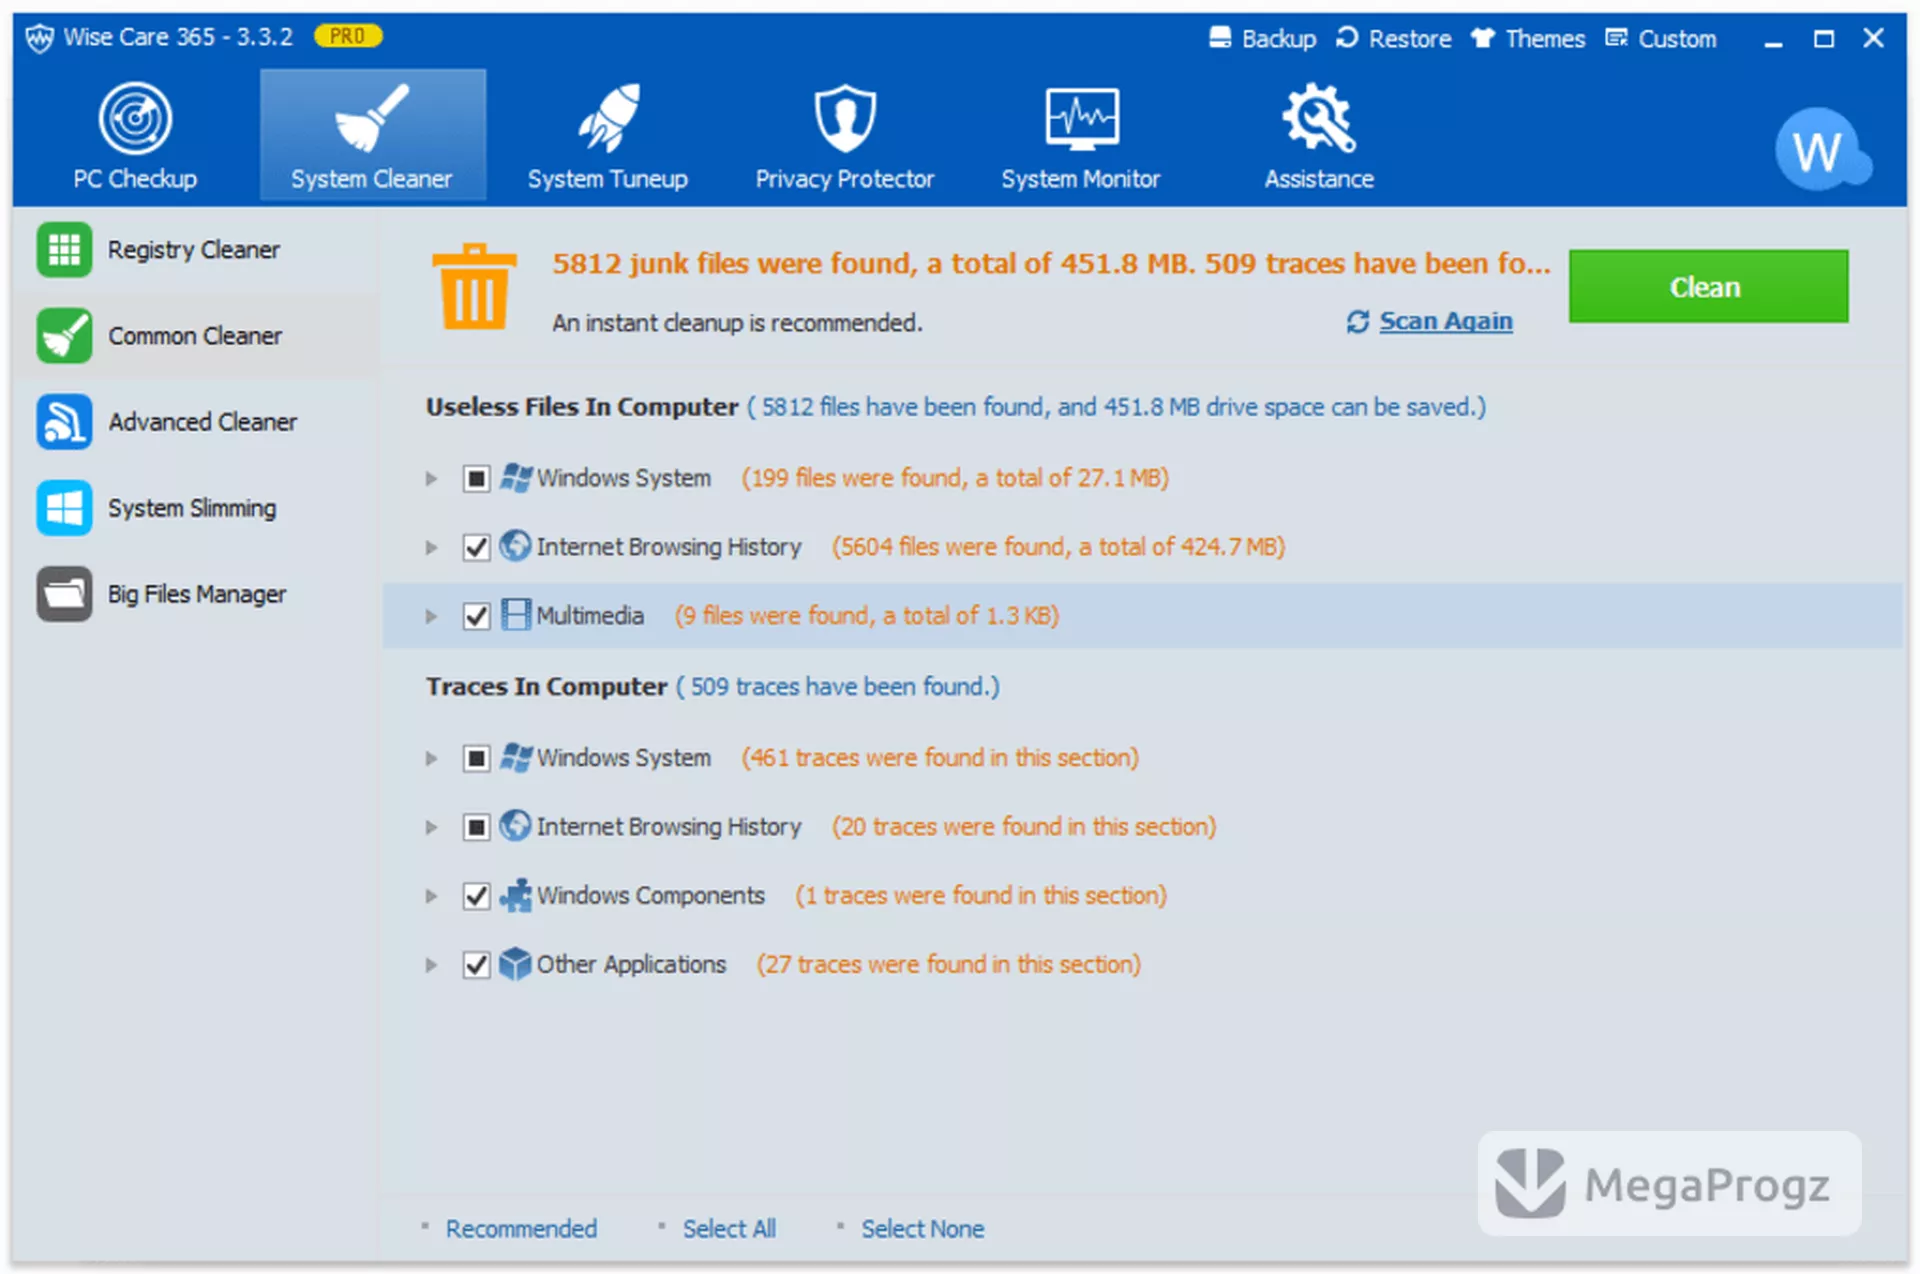Image resolution: width=1920 pixels, height=1274 pixels.
Task: Expand Internet Browsing History under Useless Files
Action: (x=431, y=547)
